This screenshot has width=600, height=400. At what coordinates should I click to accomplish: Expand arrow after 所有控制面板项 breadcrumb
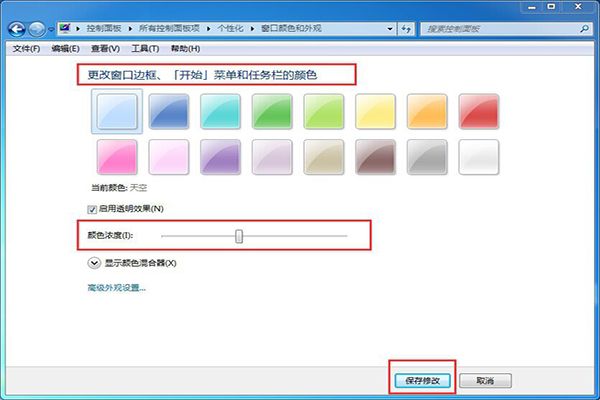pos(209,29)
